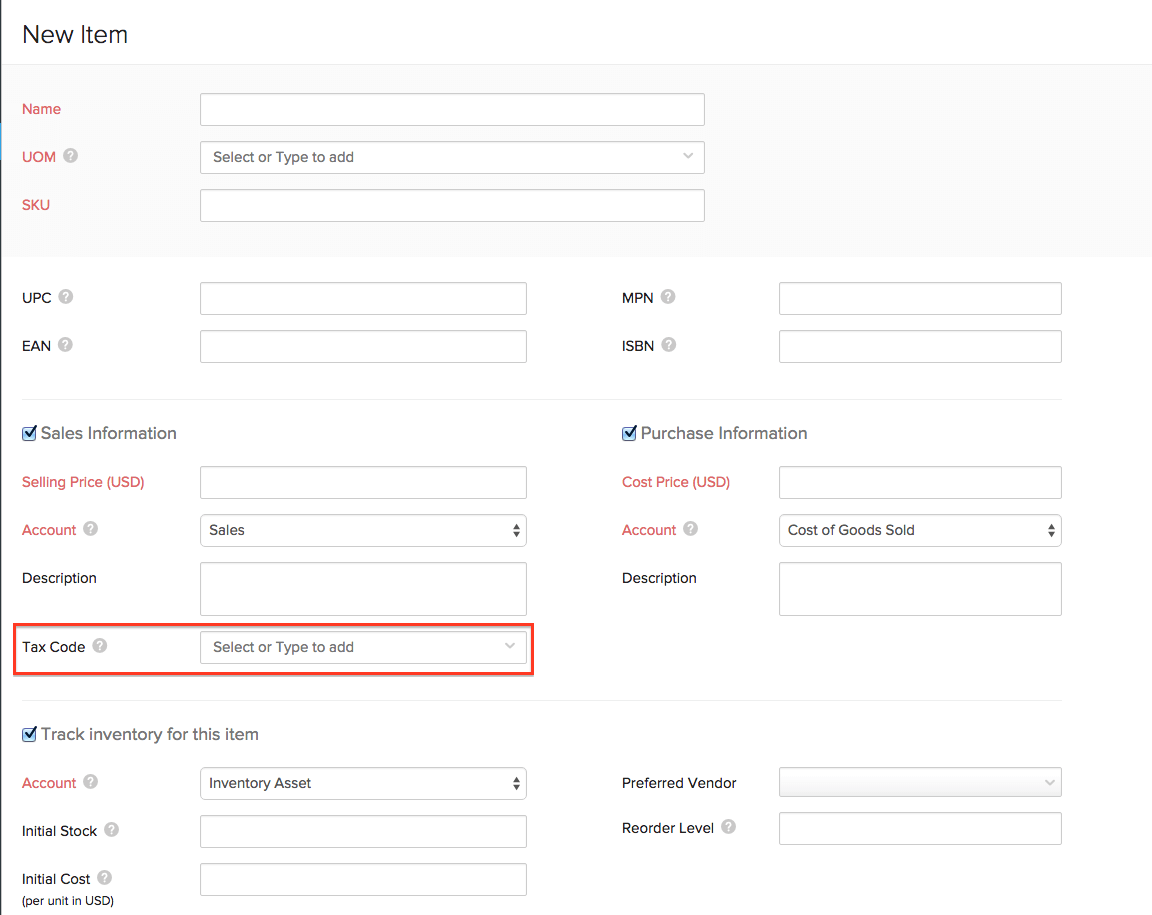Open the Preferred Vendor dropdown
The image size is (1152, 915).
(919, 782)
